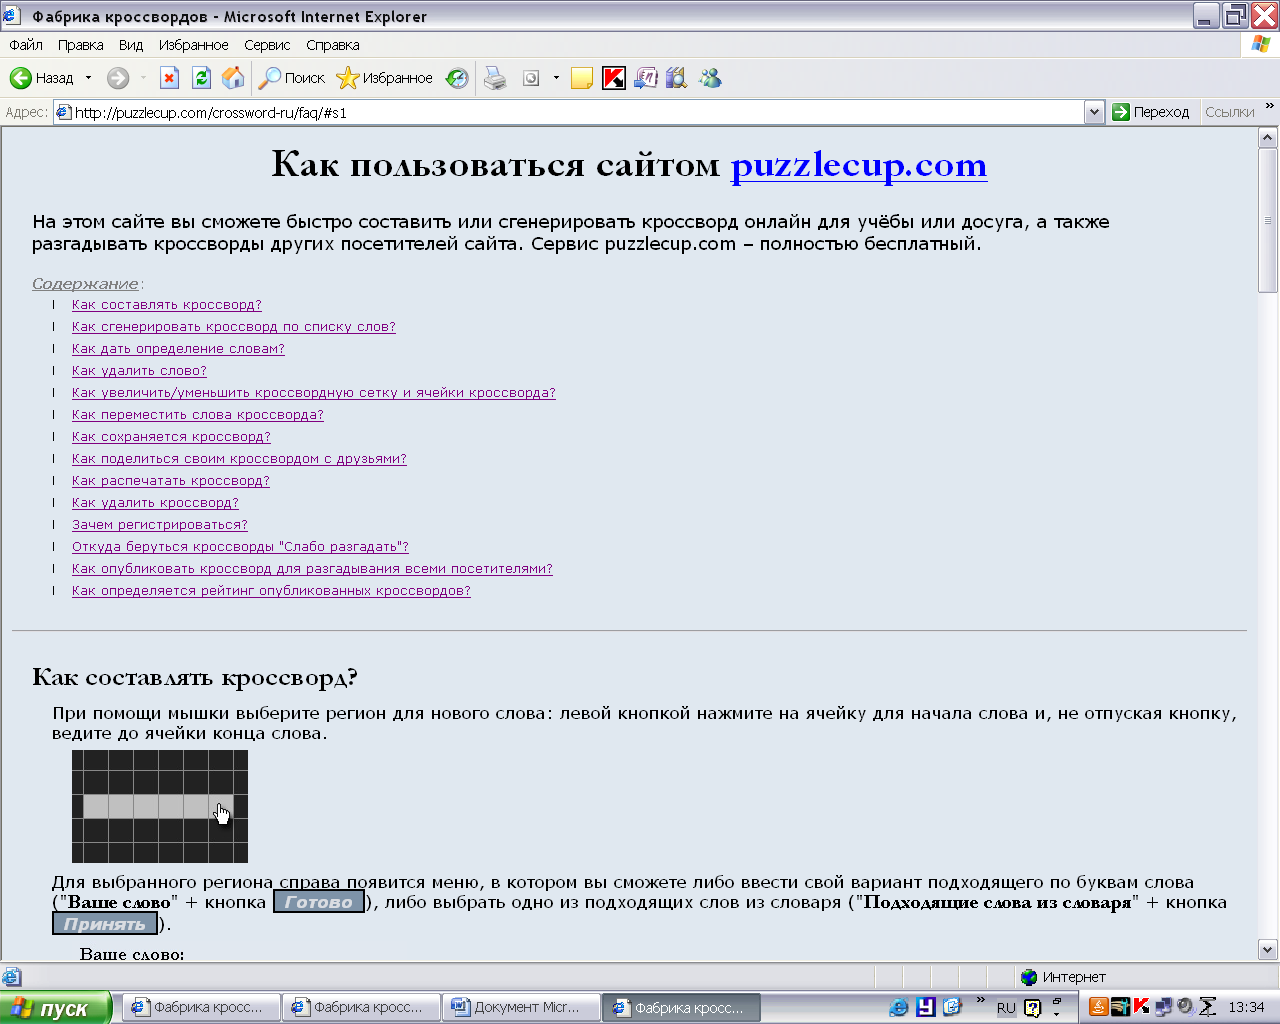
Task: Open link Как поделиться своим кроссвордом с друзьями?
Action: pyautogui.click(x=239, y=459)
